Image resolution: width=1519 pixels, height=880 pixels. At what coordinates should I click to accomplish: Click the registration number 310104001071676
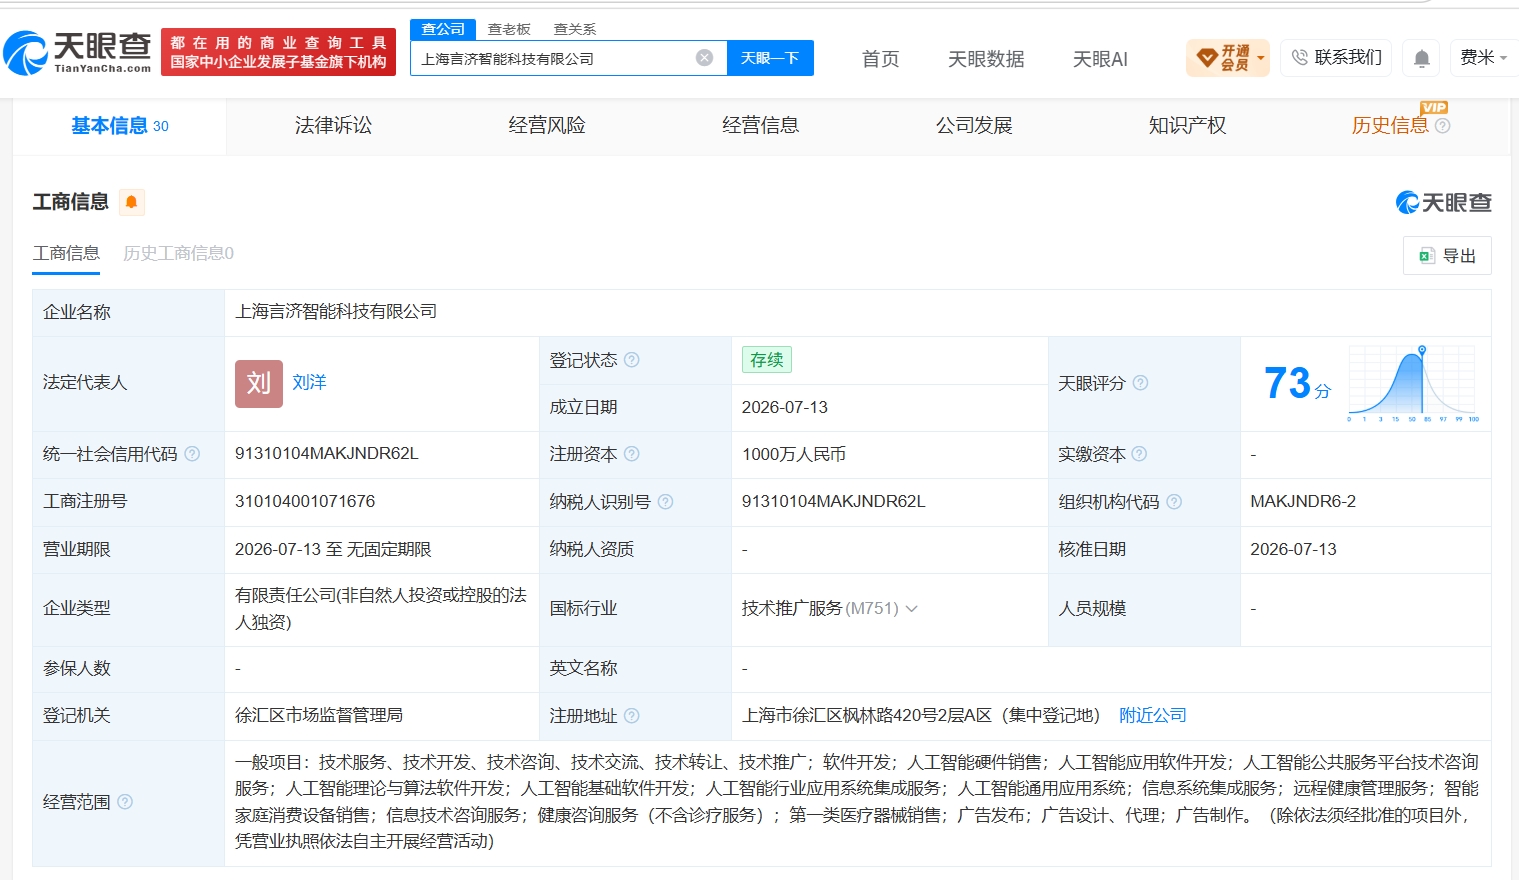tap(305, 502)
